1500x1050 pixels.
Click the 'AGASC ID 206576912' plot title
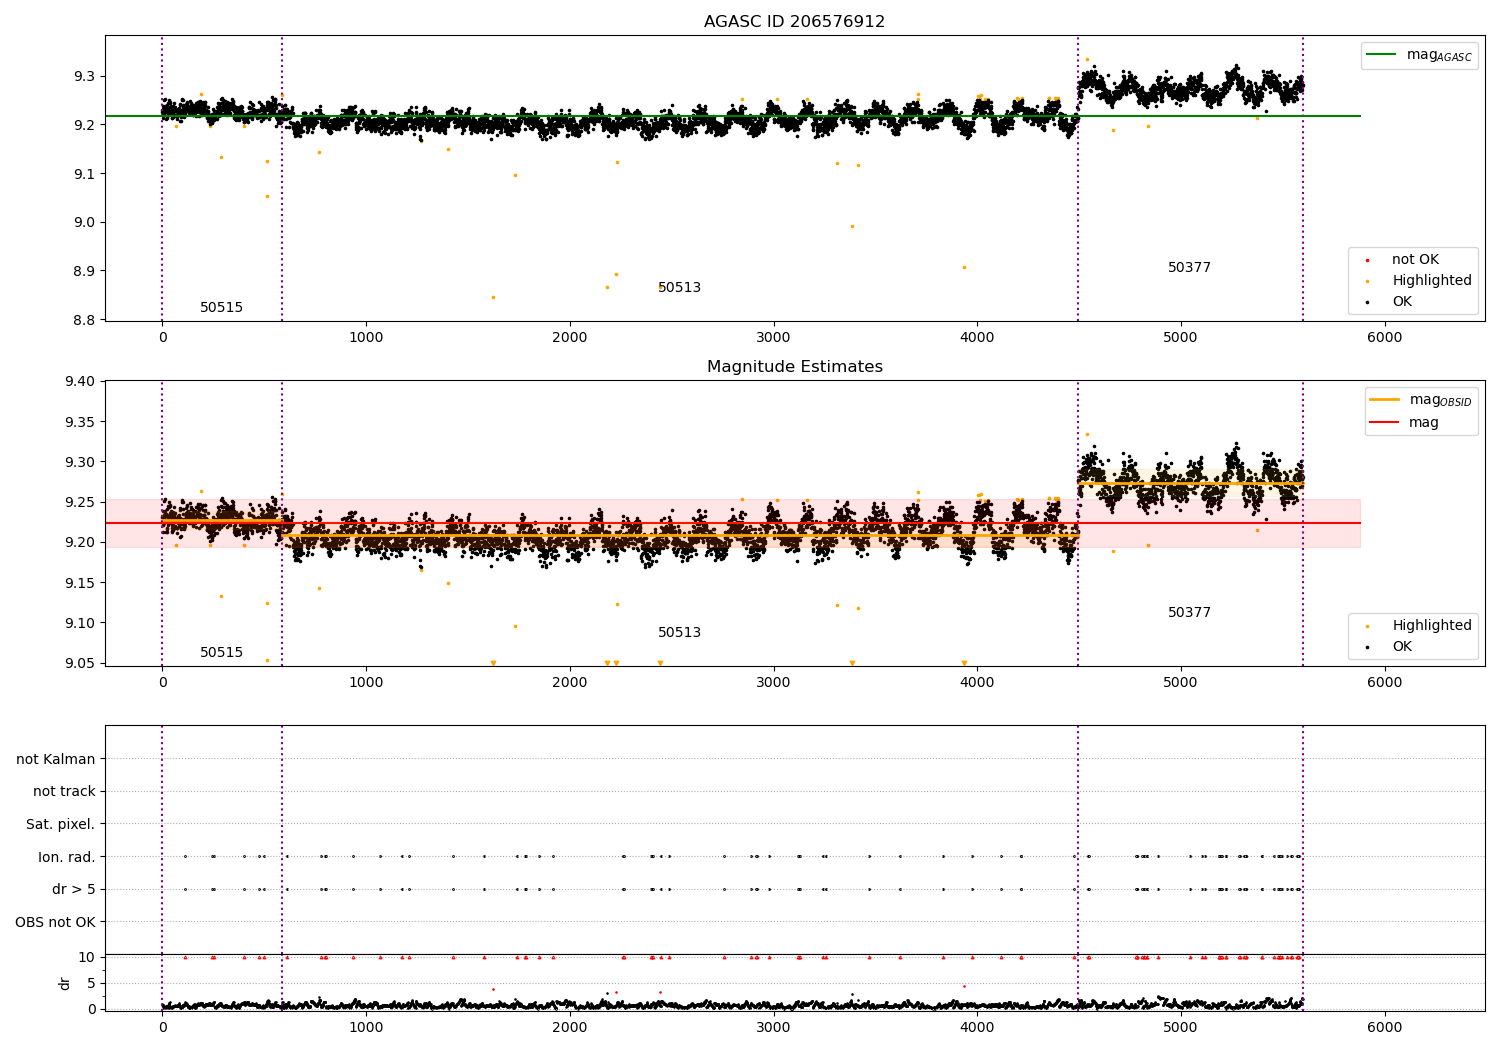tap(794, 21)
